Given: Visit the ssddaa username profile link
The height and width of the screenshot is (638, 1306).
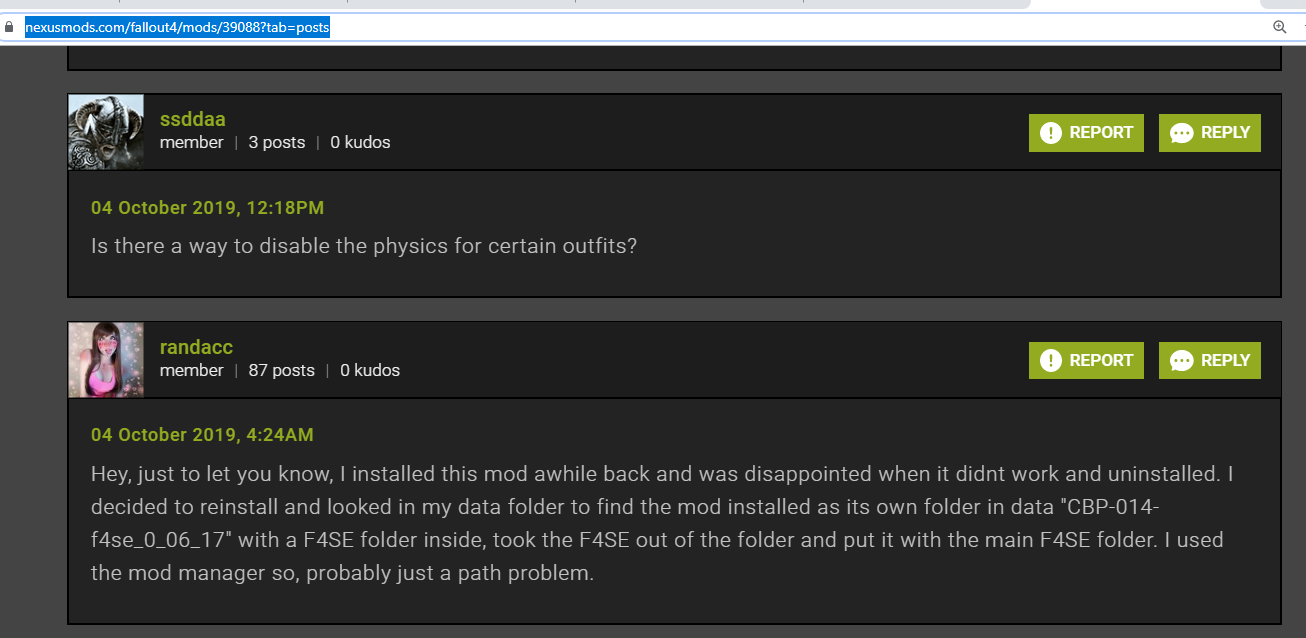Looking at the screenshot, I should [x=193, y=119].
